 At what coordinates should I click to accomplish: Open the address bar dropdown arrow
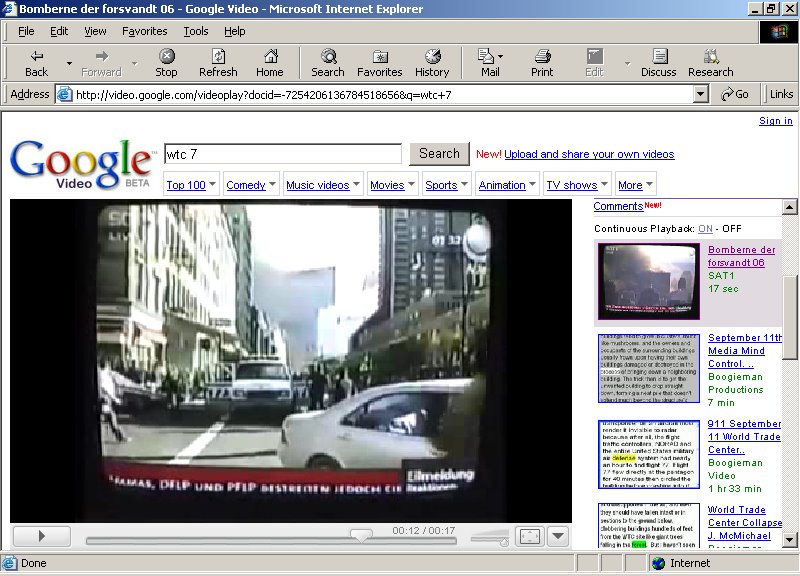click(701, 94)
